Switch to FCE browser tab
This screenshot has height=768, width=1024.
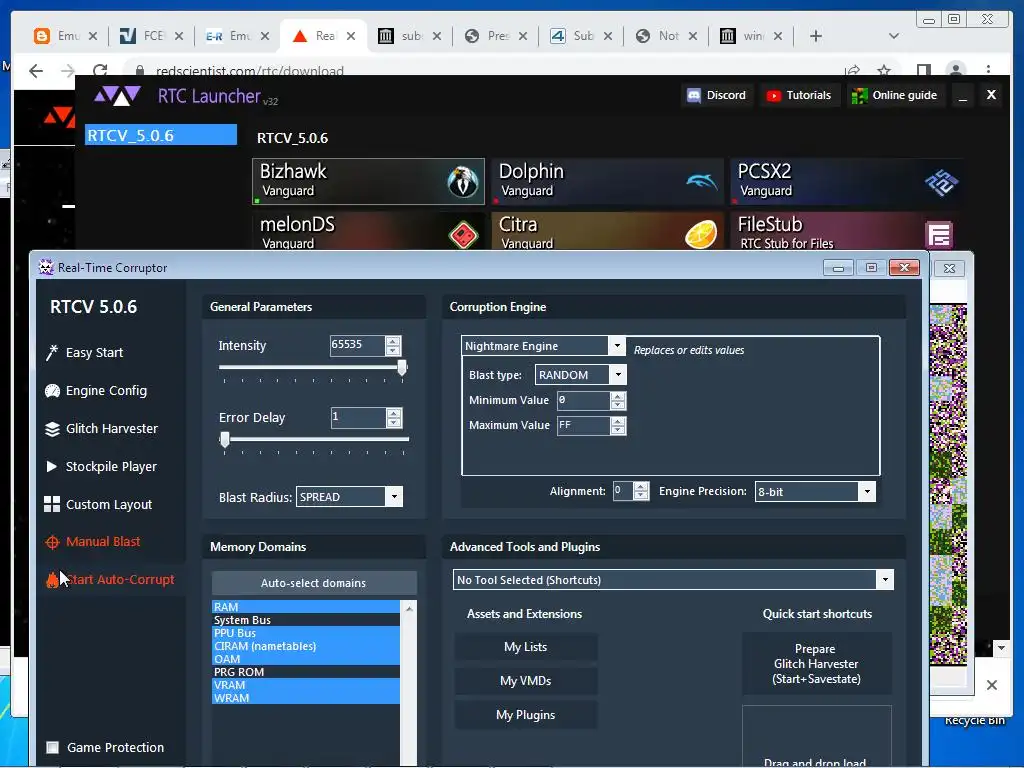click(152, 36)
